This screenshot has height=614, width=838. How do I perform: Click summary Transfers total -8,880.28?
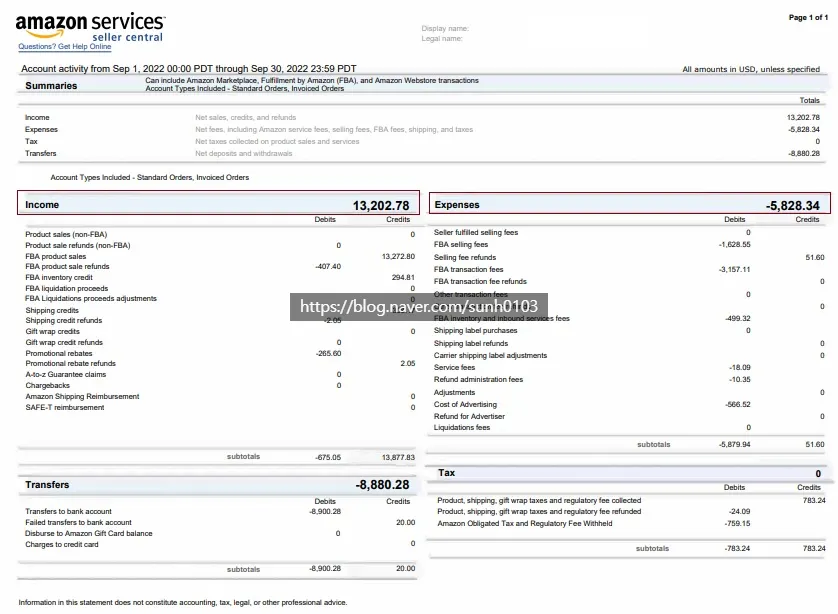coord(803,153)
